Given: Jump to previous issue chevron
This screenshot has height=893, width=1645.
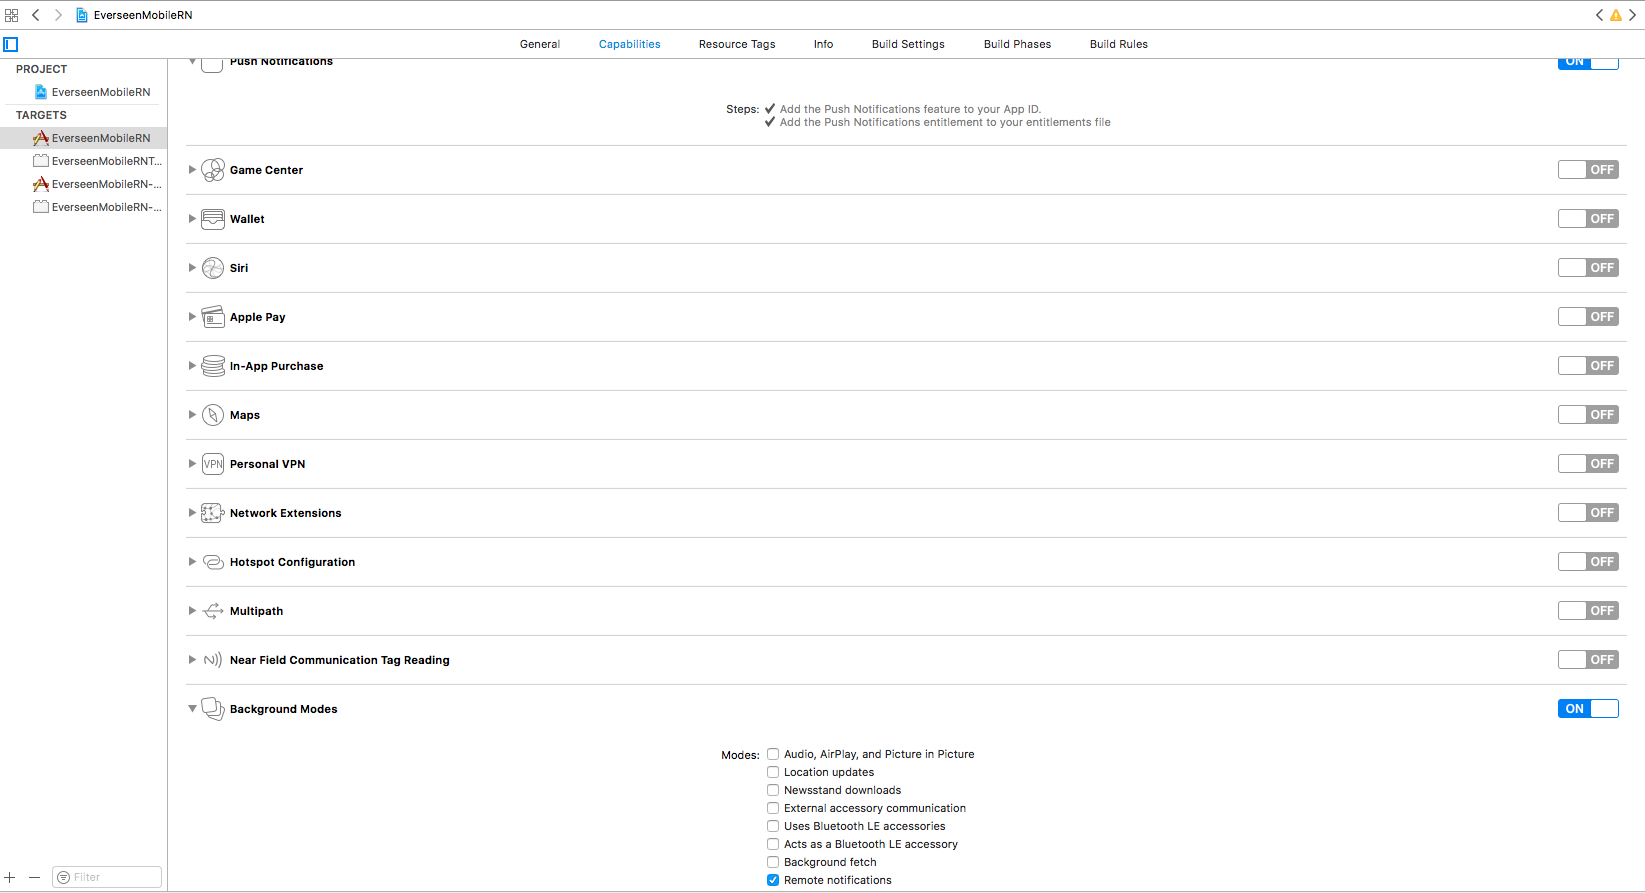Looking at the screenshot, I should [1599, 15].
